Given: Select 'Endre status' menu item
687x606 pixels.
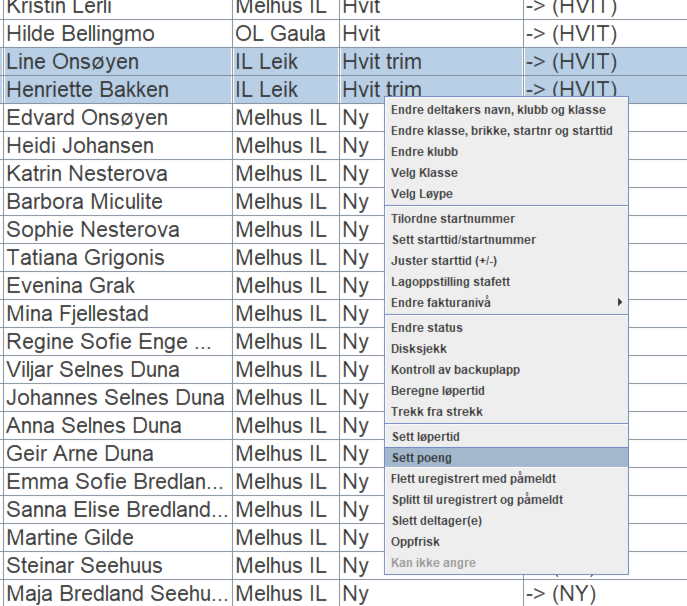Looking at the screenshot, I should click(x=427, y=328).
